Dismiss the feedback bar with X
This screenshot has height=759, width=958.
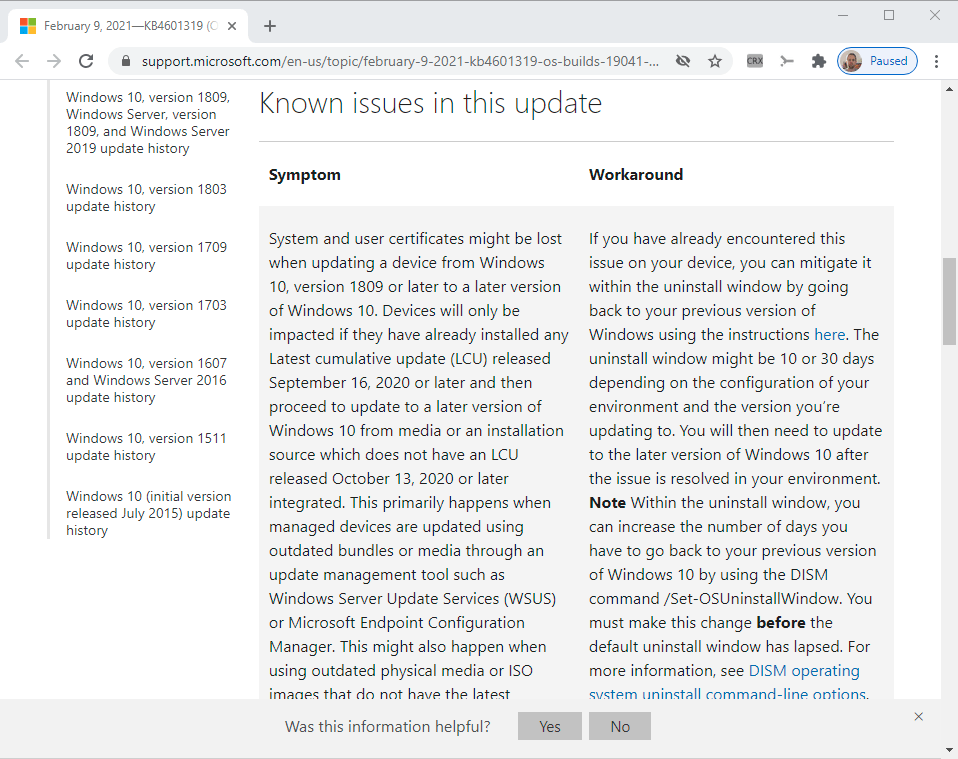click(x=918, y=716)
